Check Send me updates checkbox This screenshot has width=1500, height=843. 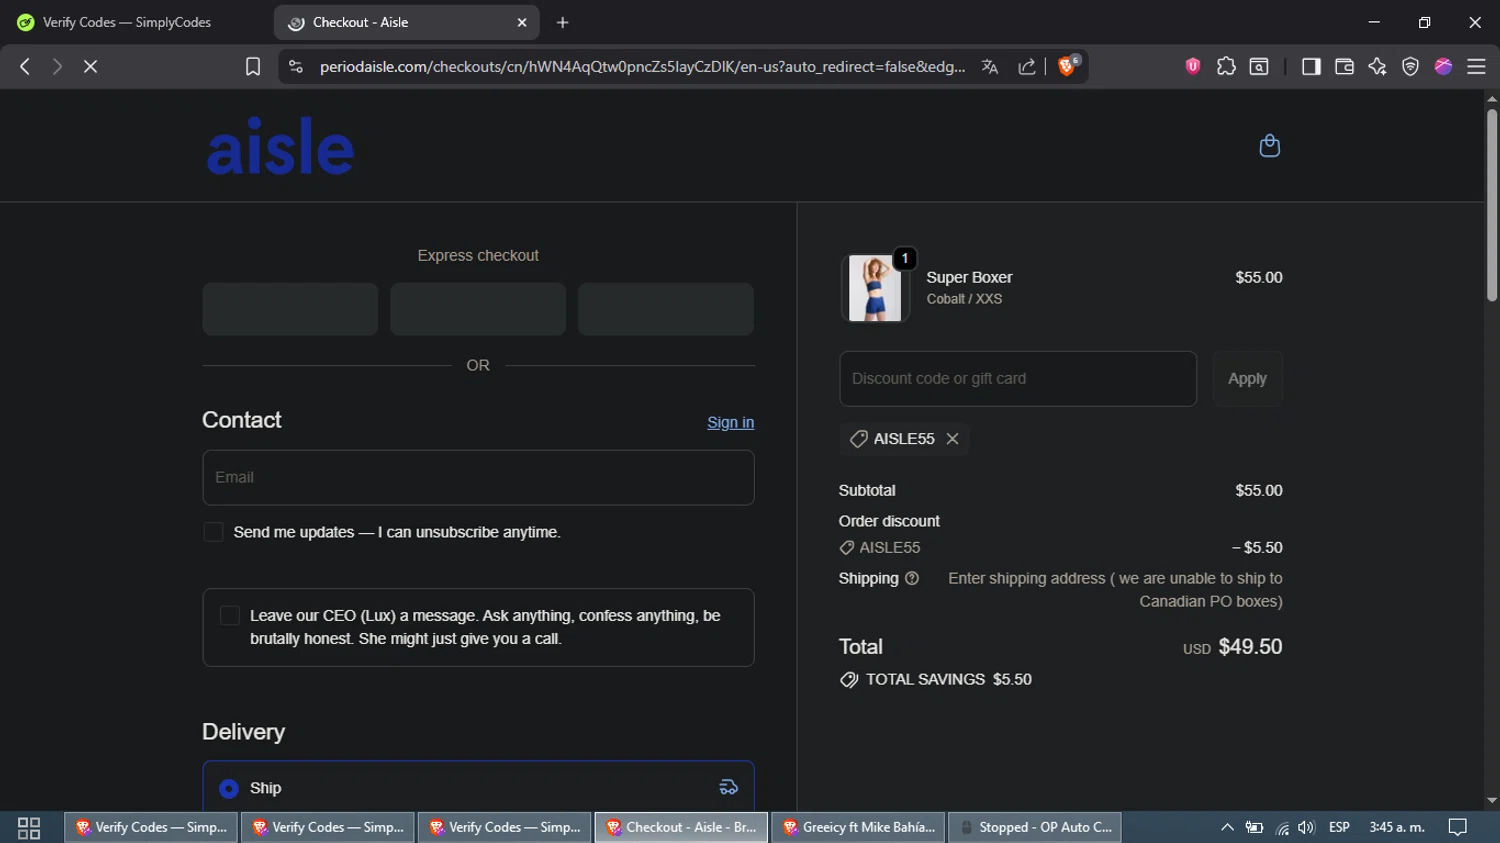pos(213,532)
